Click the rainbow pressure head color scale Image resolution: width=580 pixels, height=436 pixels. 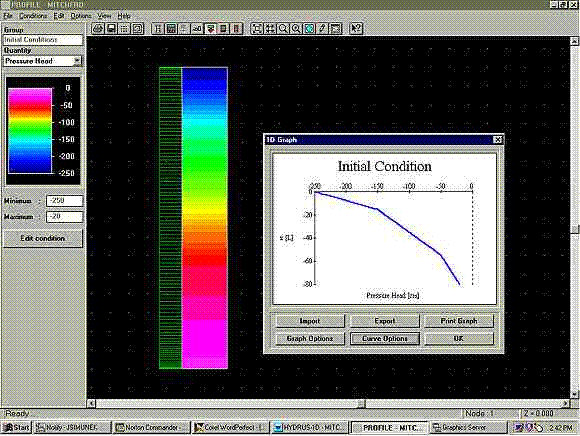[x=30, y=131]
